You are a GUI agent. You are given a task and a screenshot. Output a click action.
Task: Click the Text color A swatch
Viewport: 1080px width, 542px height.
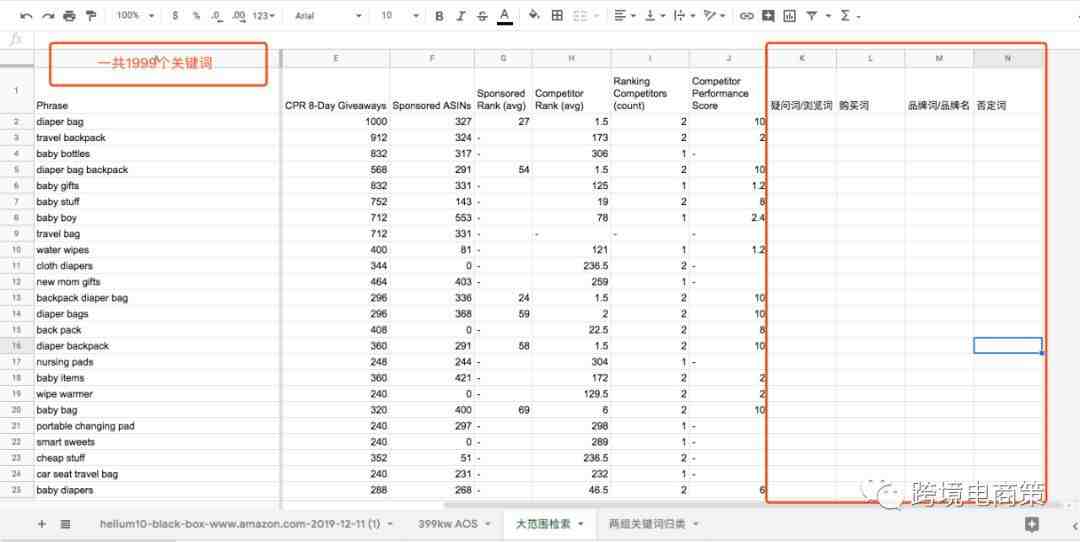(x=505, y=16)
